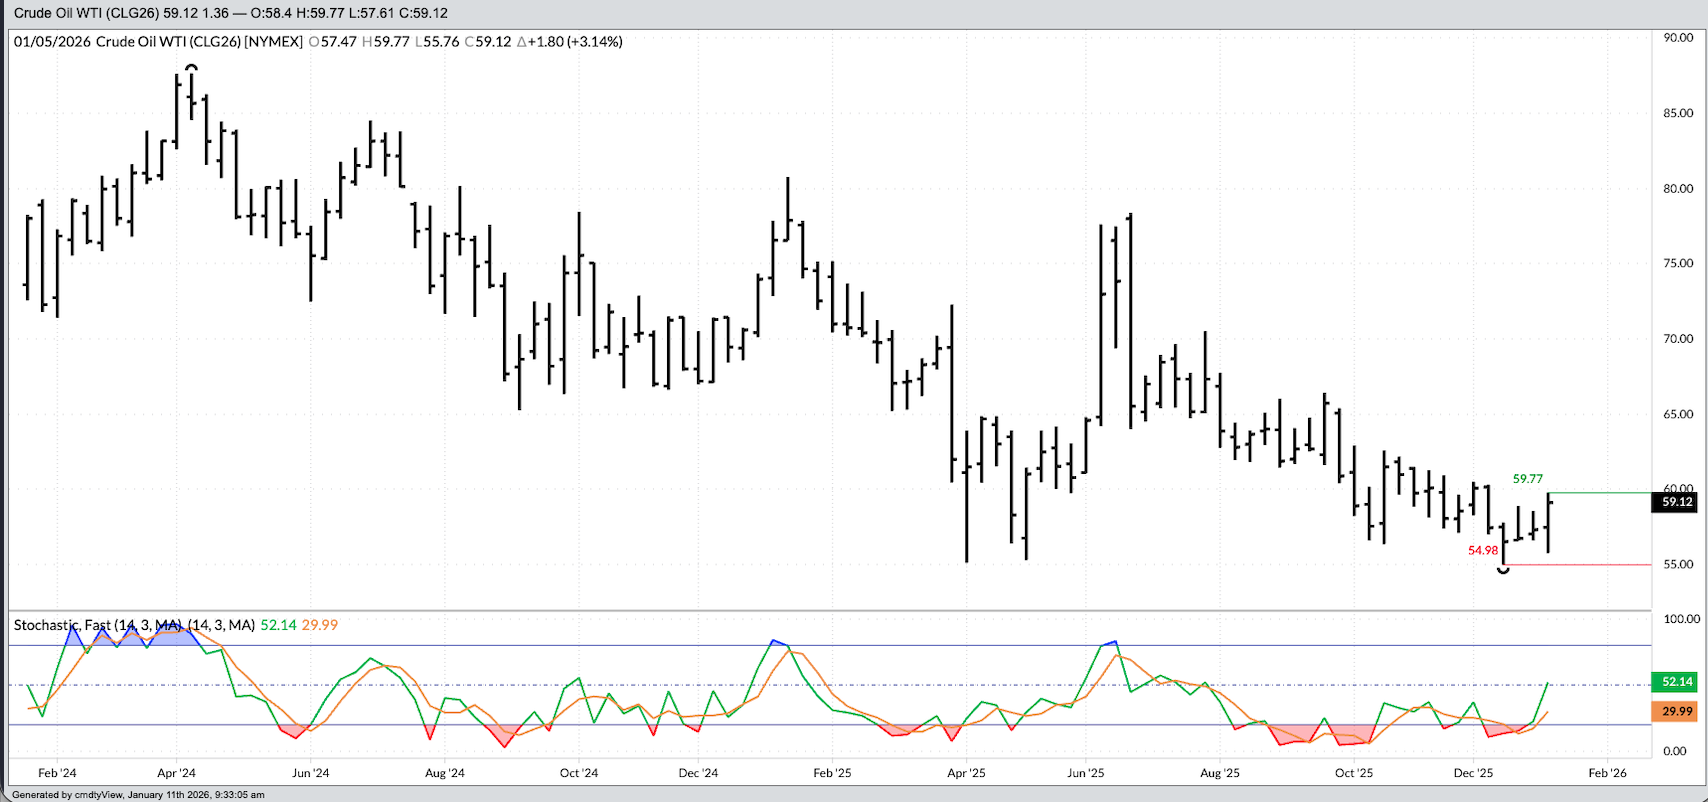The width and height of the screenshot is (1708, 802).
Task: Click the Apr '24 date label on time axis
Action: pos(177,773)
